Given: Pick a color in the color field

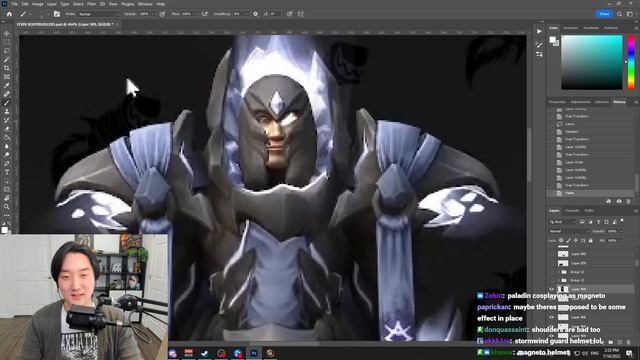Looking at the screenshot, I should pyautogui.click(x=592, y=62).
